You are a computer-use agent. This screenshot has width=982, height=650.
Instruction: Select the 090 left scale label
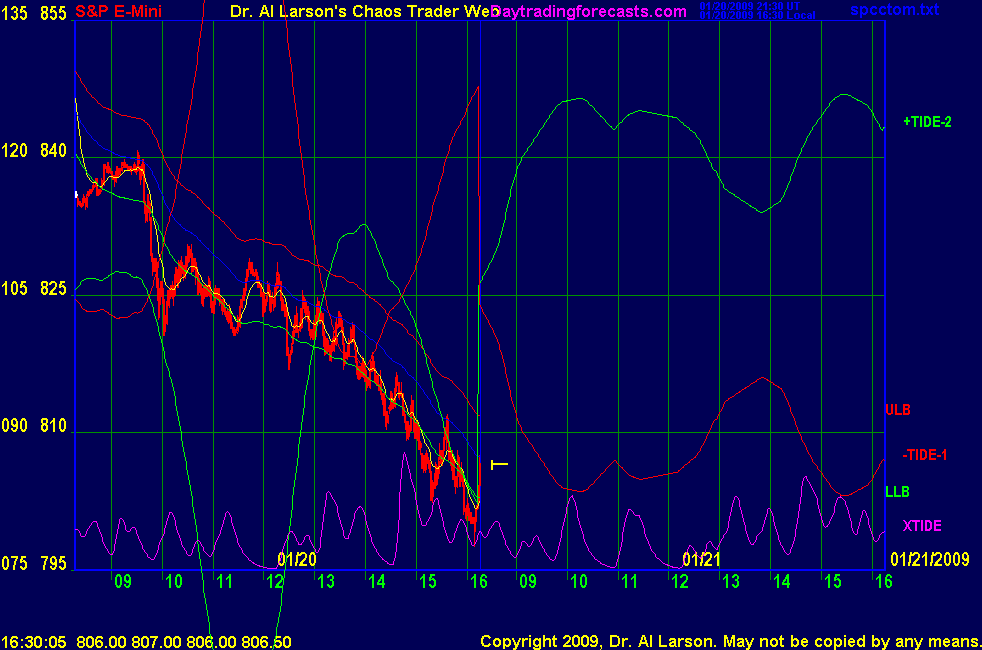[x=14, y=426]
